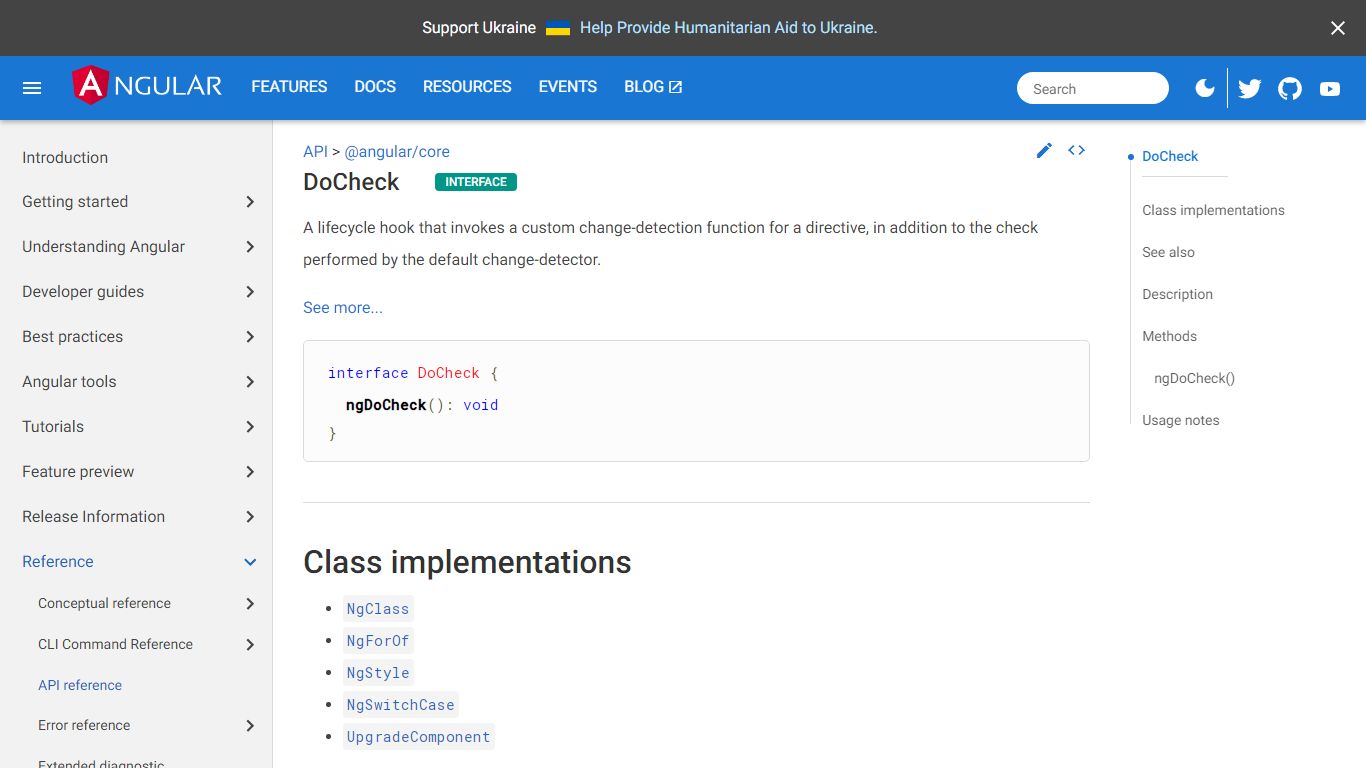Expand the Release Information section
This screenshot has width=1366, height=768.
(x=136, y=517)
